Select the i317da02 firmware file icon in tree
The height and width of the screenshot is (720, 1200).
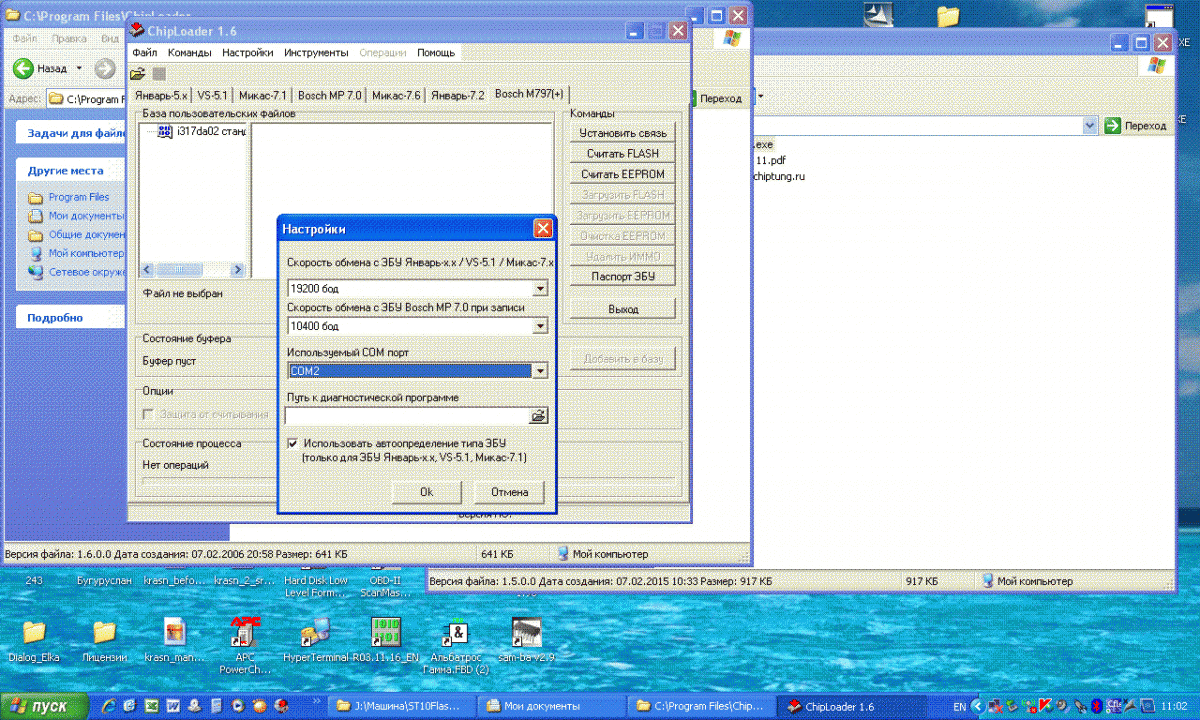165,132
